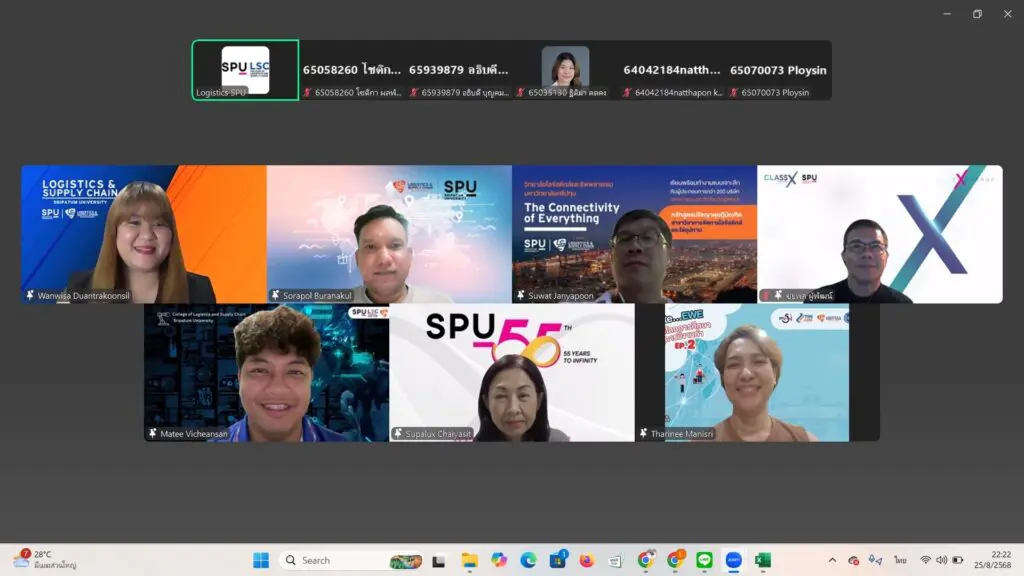Click the taskbar Search box
1024x576 pixels.
(351, 560)
